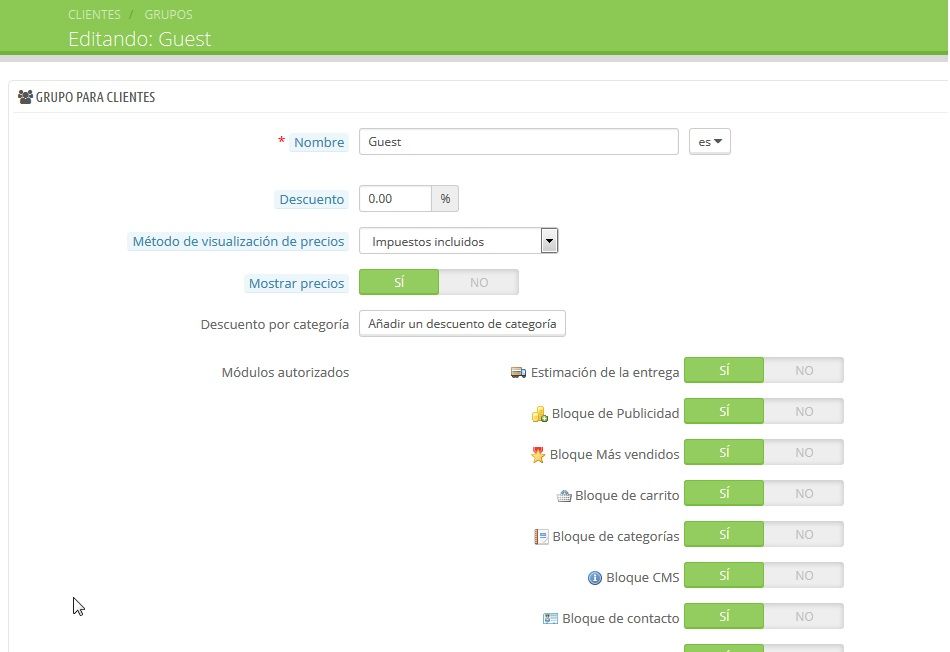Set Mostrar precios to NO
Image resolution: width=950 pixels, height=652 pixels.
coord(479,282)
